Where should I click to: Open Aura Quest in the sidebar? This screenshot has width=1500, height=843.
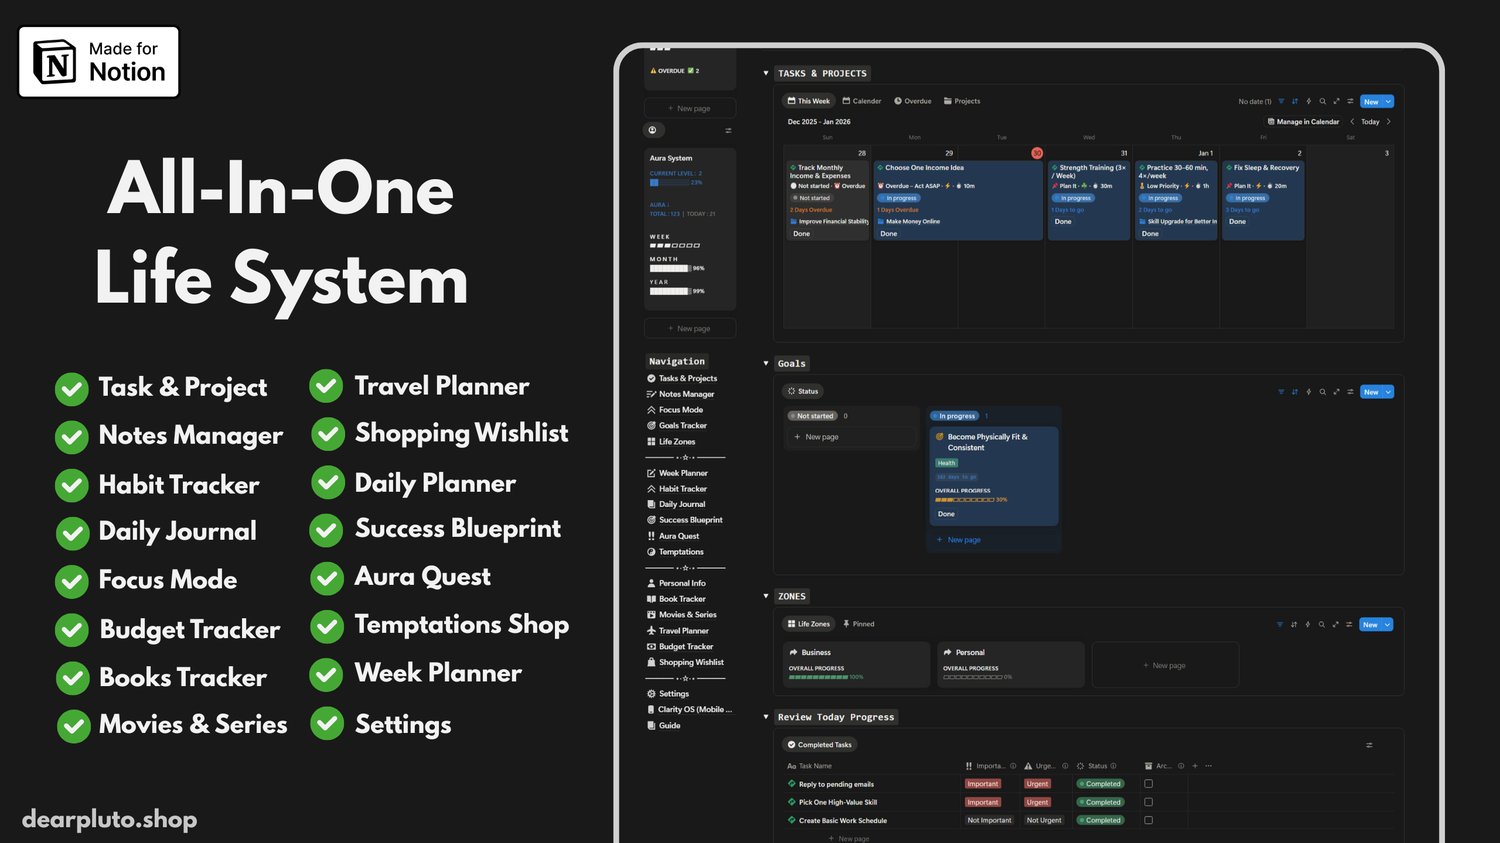[673, 536]
